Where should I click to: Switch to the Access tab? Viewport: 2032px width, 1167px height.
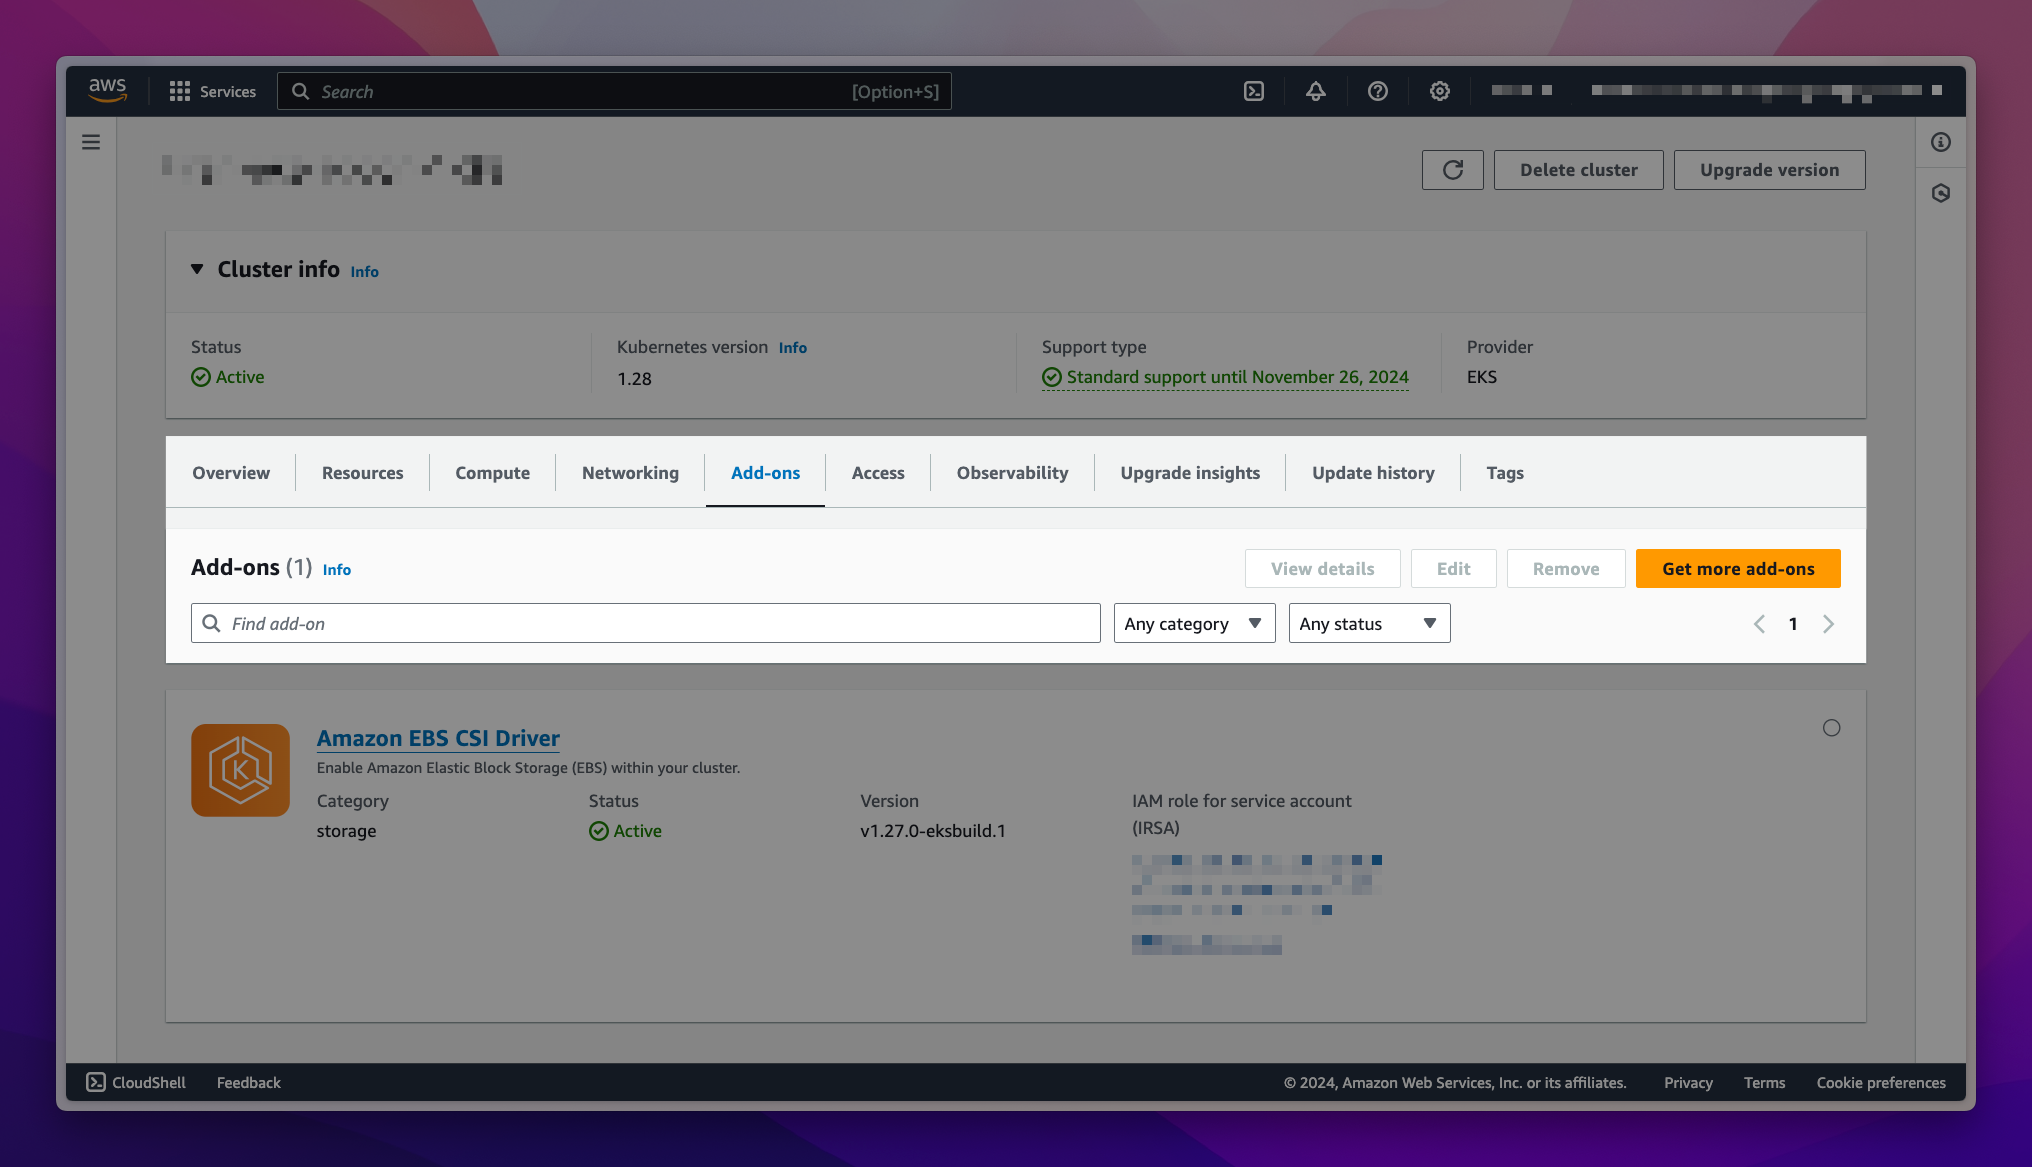coord(877,473)
